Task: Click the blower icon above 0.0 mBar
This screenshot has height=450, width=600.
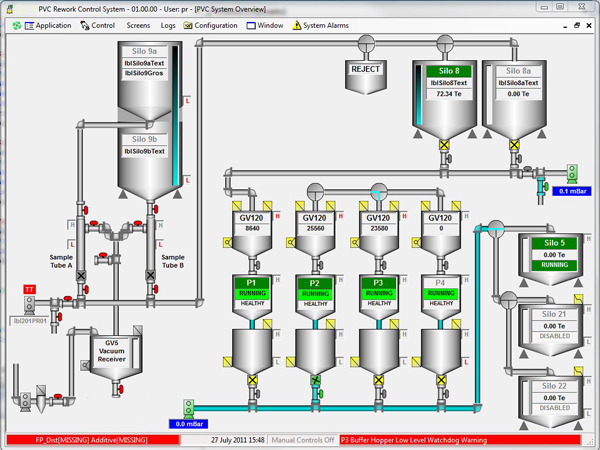Action: tap(188, 408)
